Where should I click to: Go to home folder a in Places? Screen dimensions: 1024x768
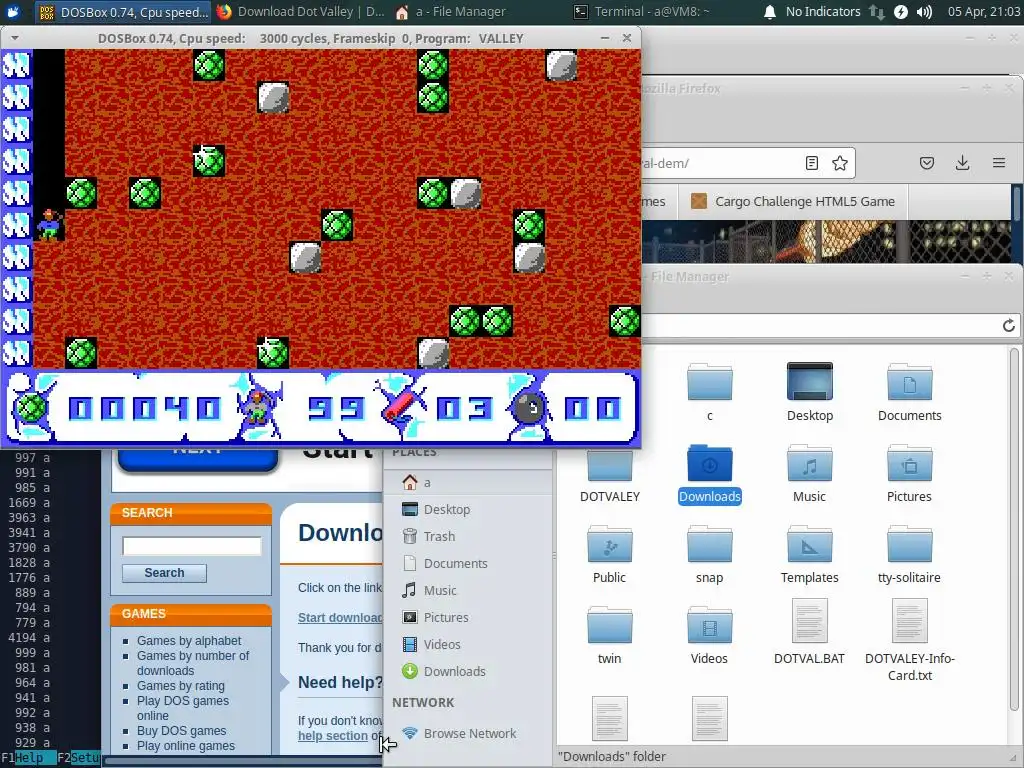click(468, 483)
